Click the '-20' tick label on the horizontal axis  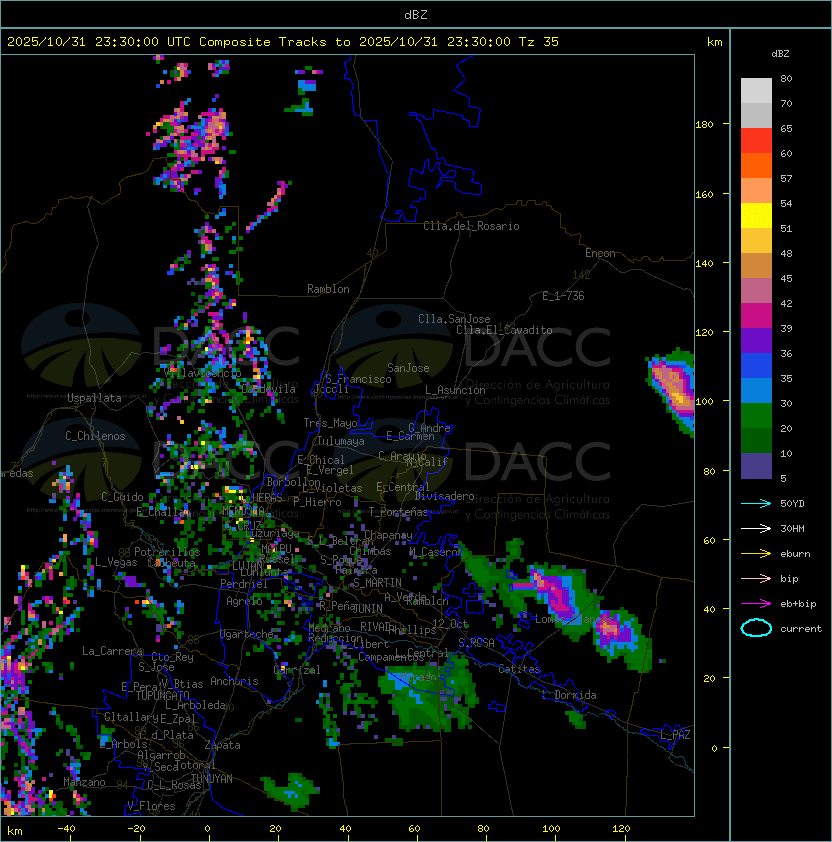(136, 829)
